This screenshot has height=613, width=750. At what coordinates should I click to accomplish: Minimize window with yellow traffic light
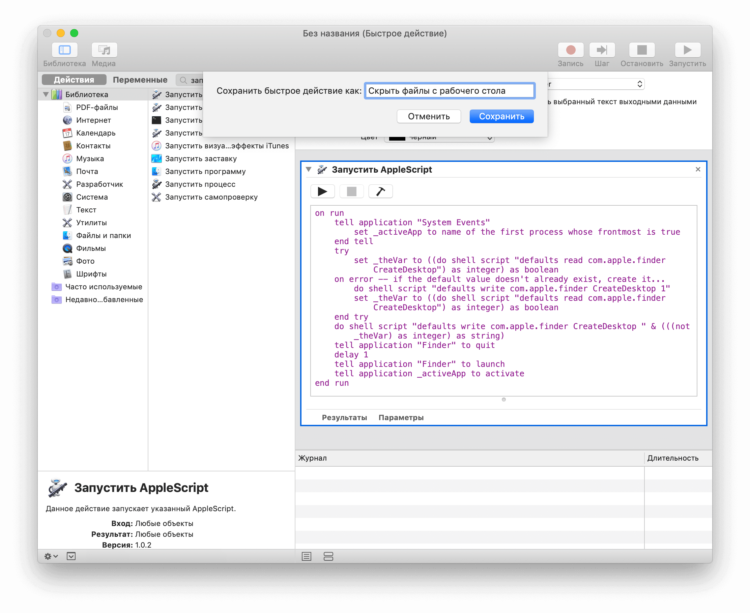coord(61,33)
